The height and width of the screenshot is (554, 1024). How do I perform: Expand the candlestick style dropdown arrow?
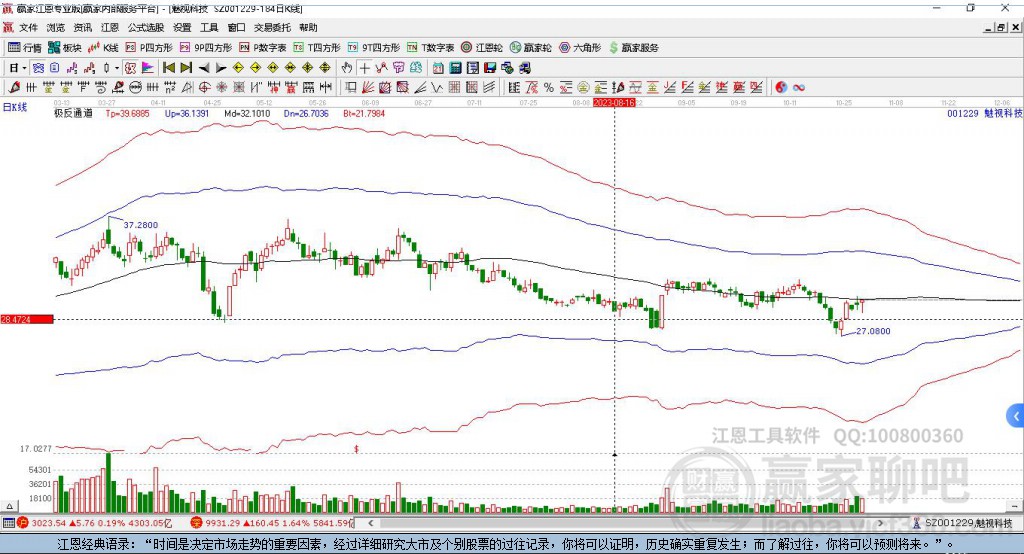[x=117, y=68]
